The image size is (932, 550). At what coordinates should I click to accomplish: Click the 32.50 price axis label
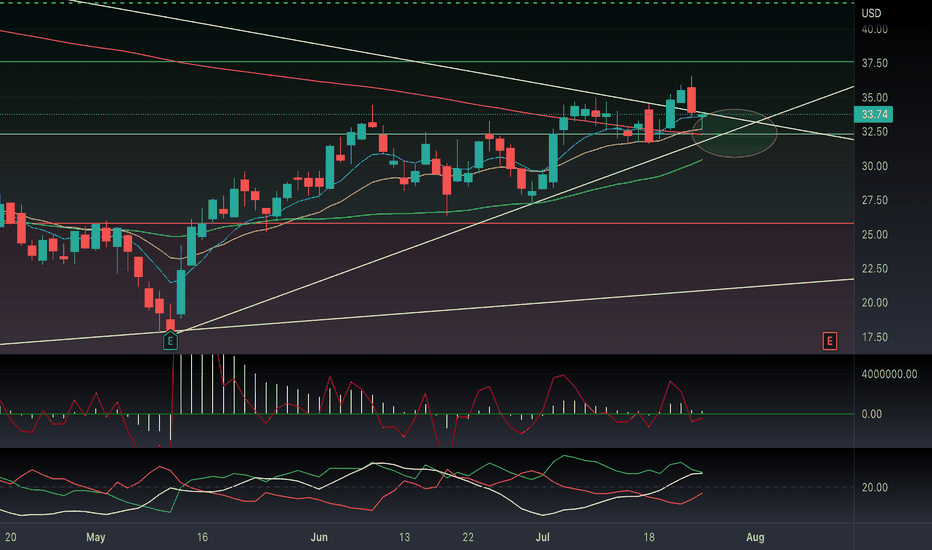tap(874, 131)
